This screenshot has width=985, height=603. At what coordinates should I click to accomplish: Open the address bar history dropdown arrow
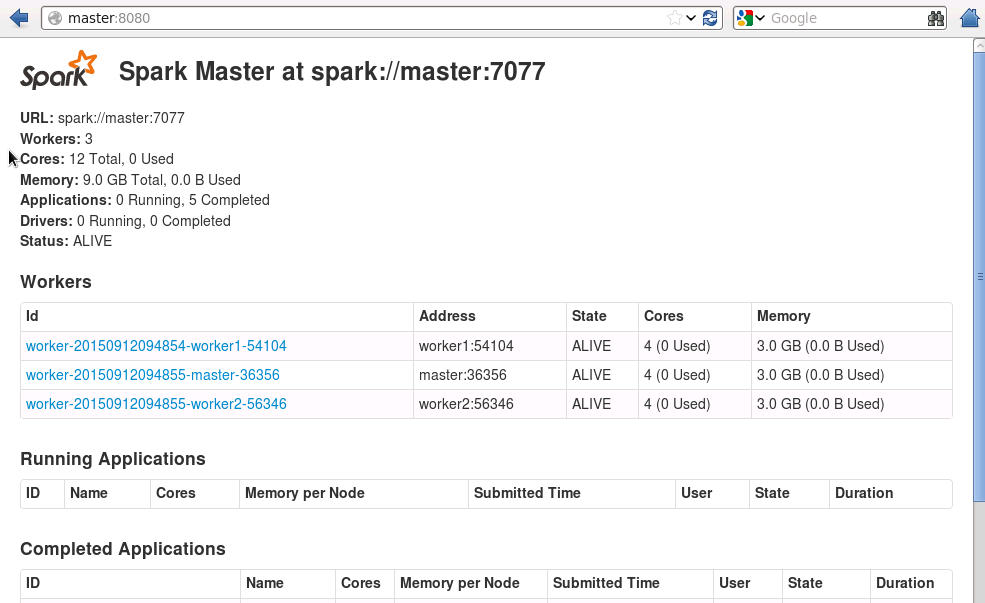pyautogui.click(x=691, y=18)
